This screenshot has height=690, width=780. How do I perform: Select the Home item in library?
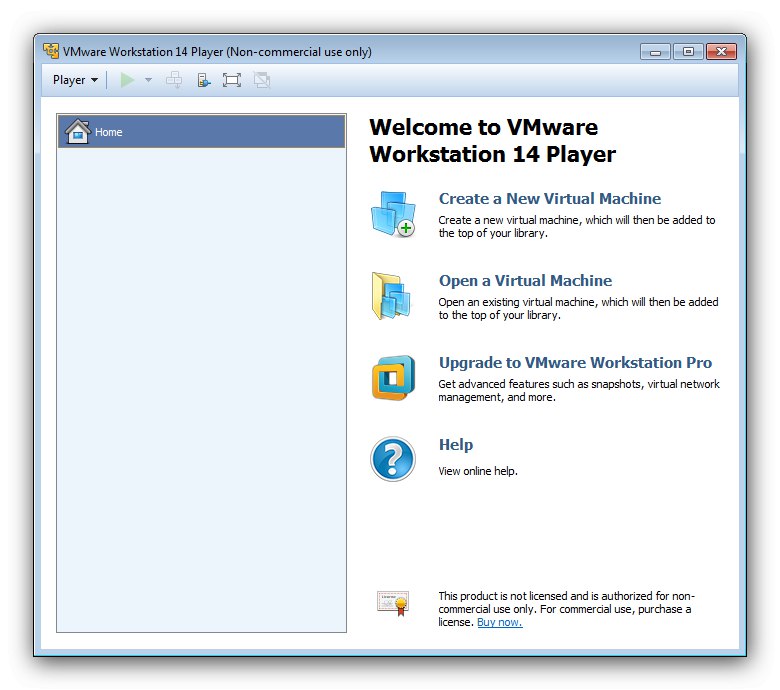click(201, 131)
